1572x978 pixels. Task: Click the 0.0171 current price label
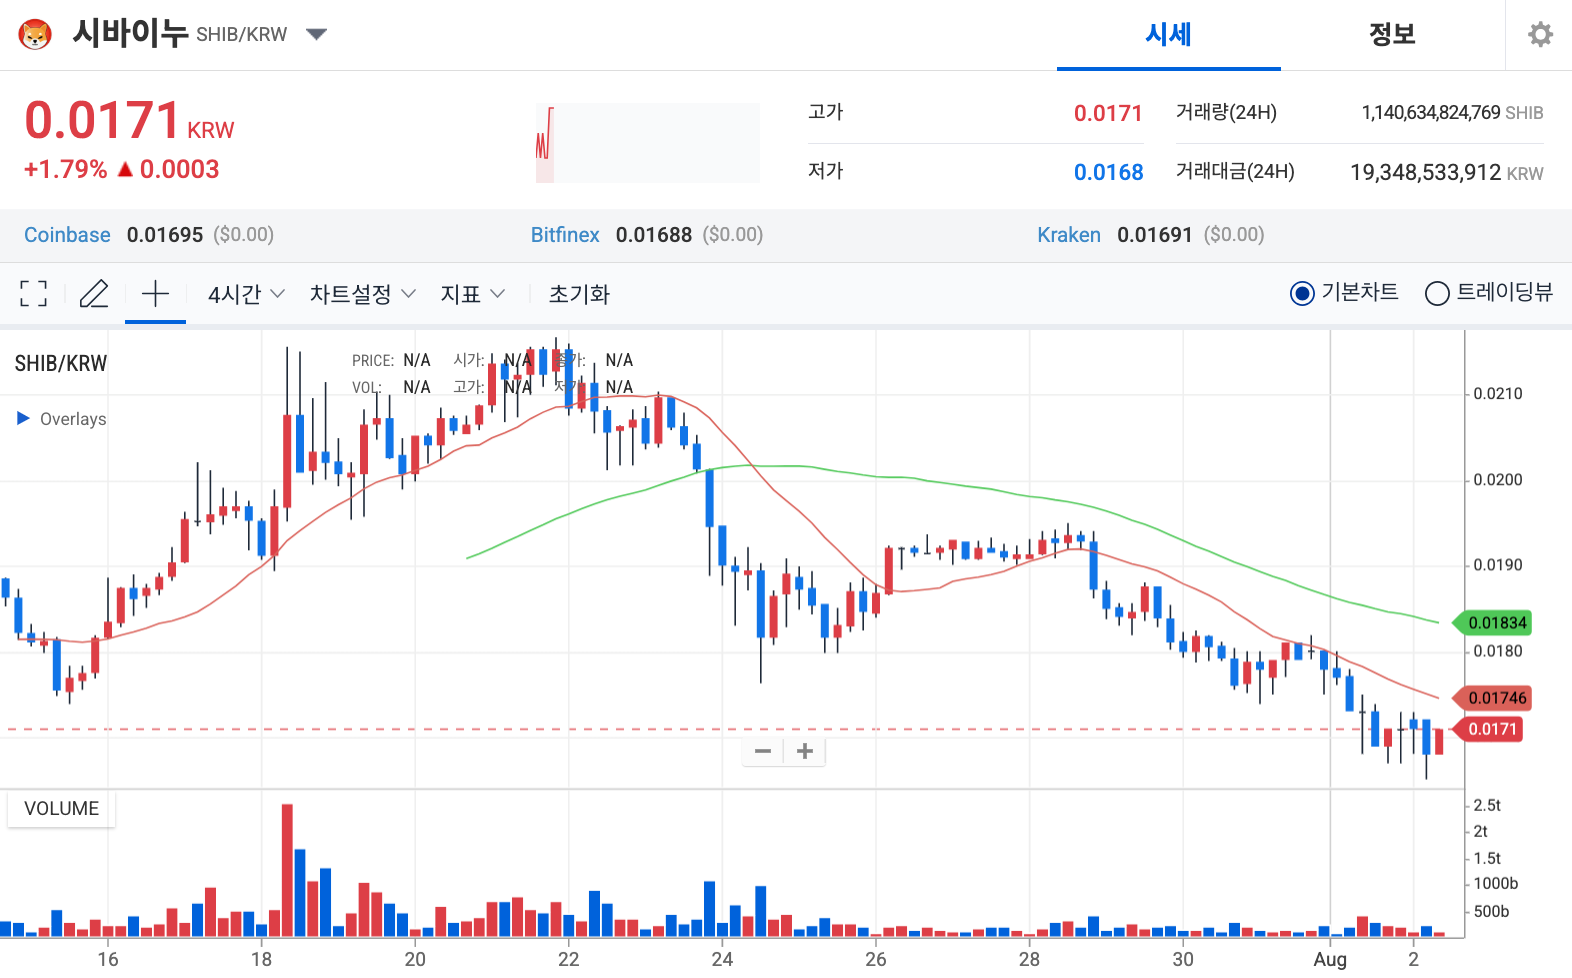tap(1489, 729)
